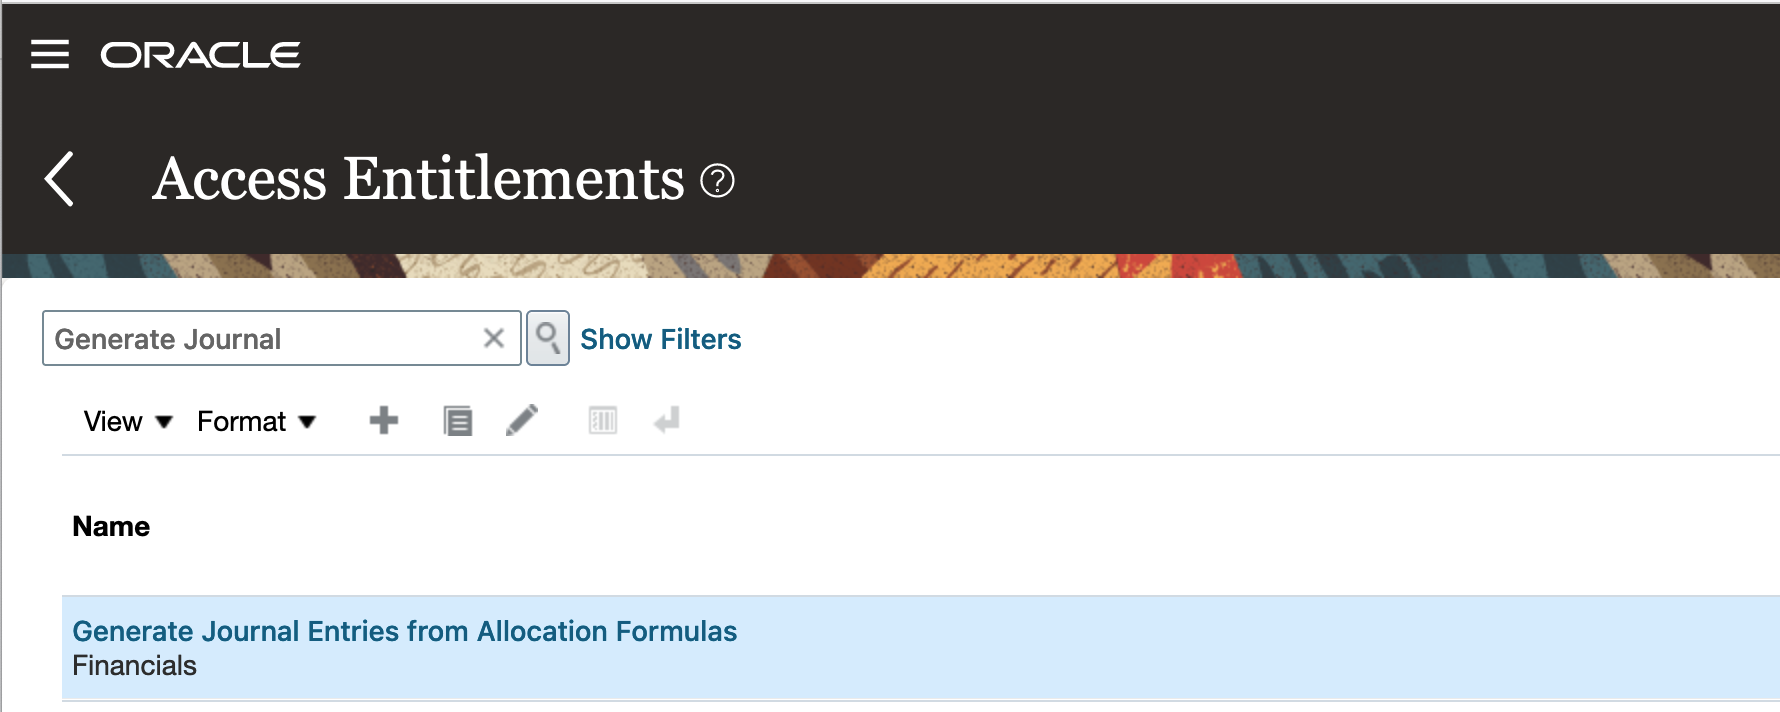Duplicate the selected entitlement row
Image resolution: width=1780 pixels, height=712 pixels.
[x=457, y=421]
